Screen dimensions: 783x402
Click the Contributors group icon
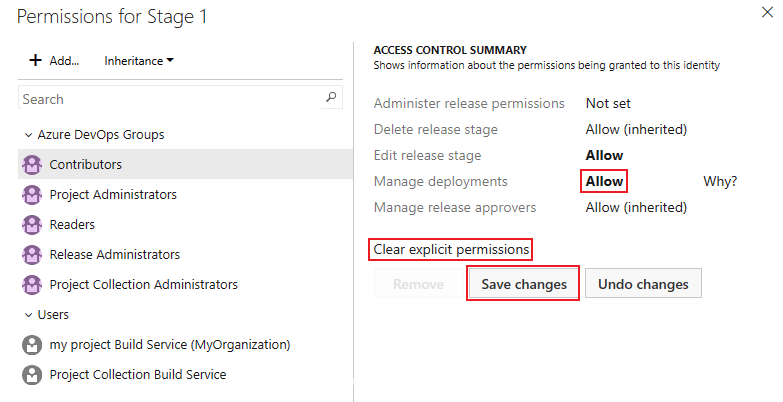click(x=31, y=164)
